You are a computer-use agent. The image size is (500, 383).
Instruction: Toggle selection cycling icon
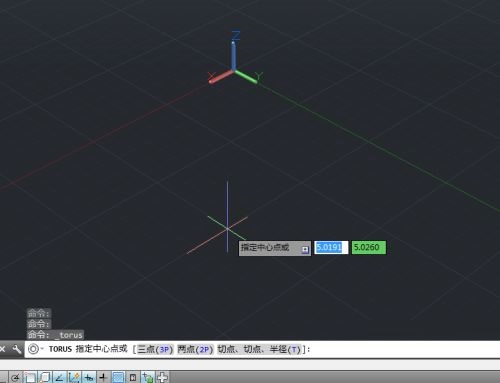tap(147, 378)
